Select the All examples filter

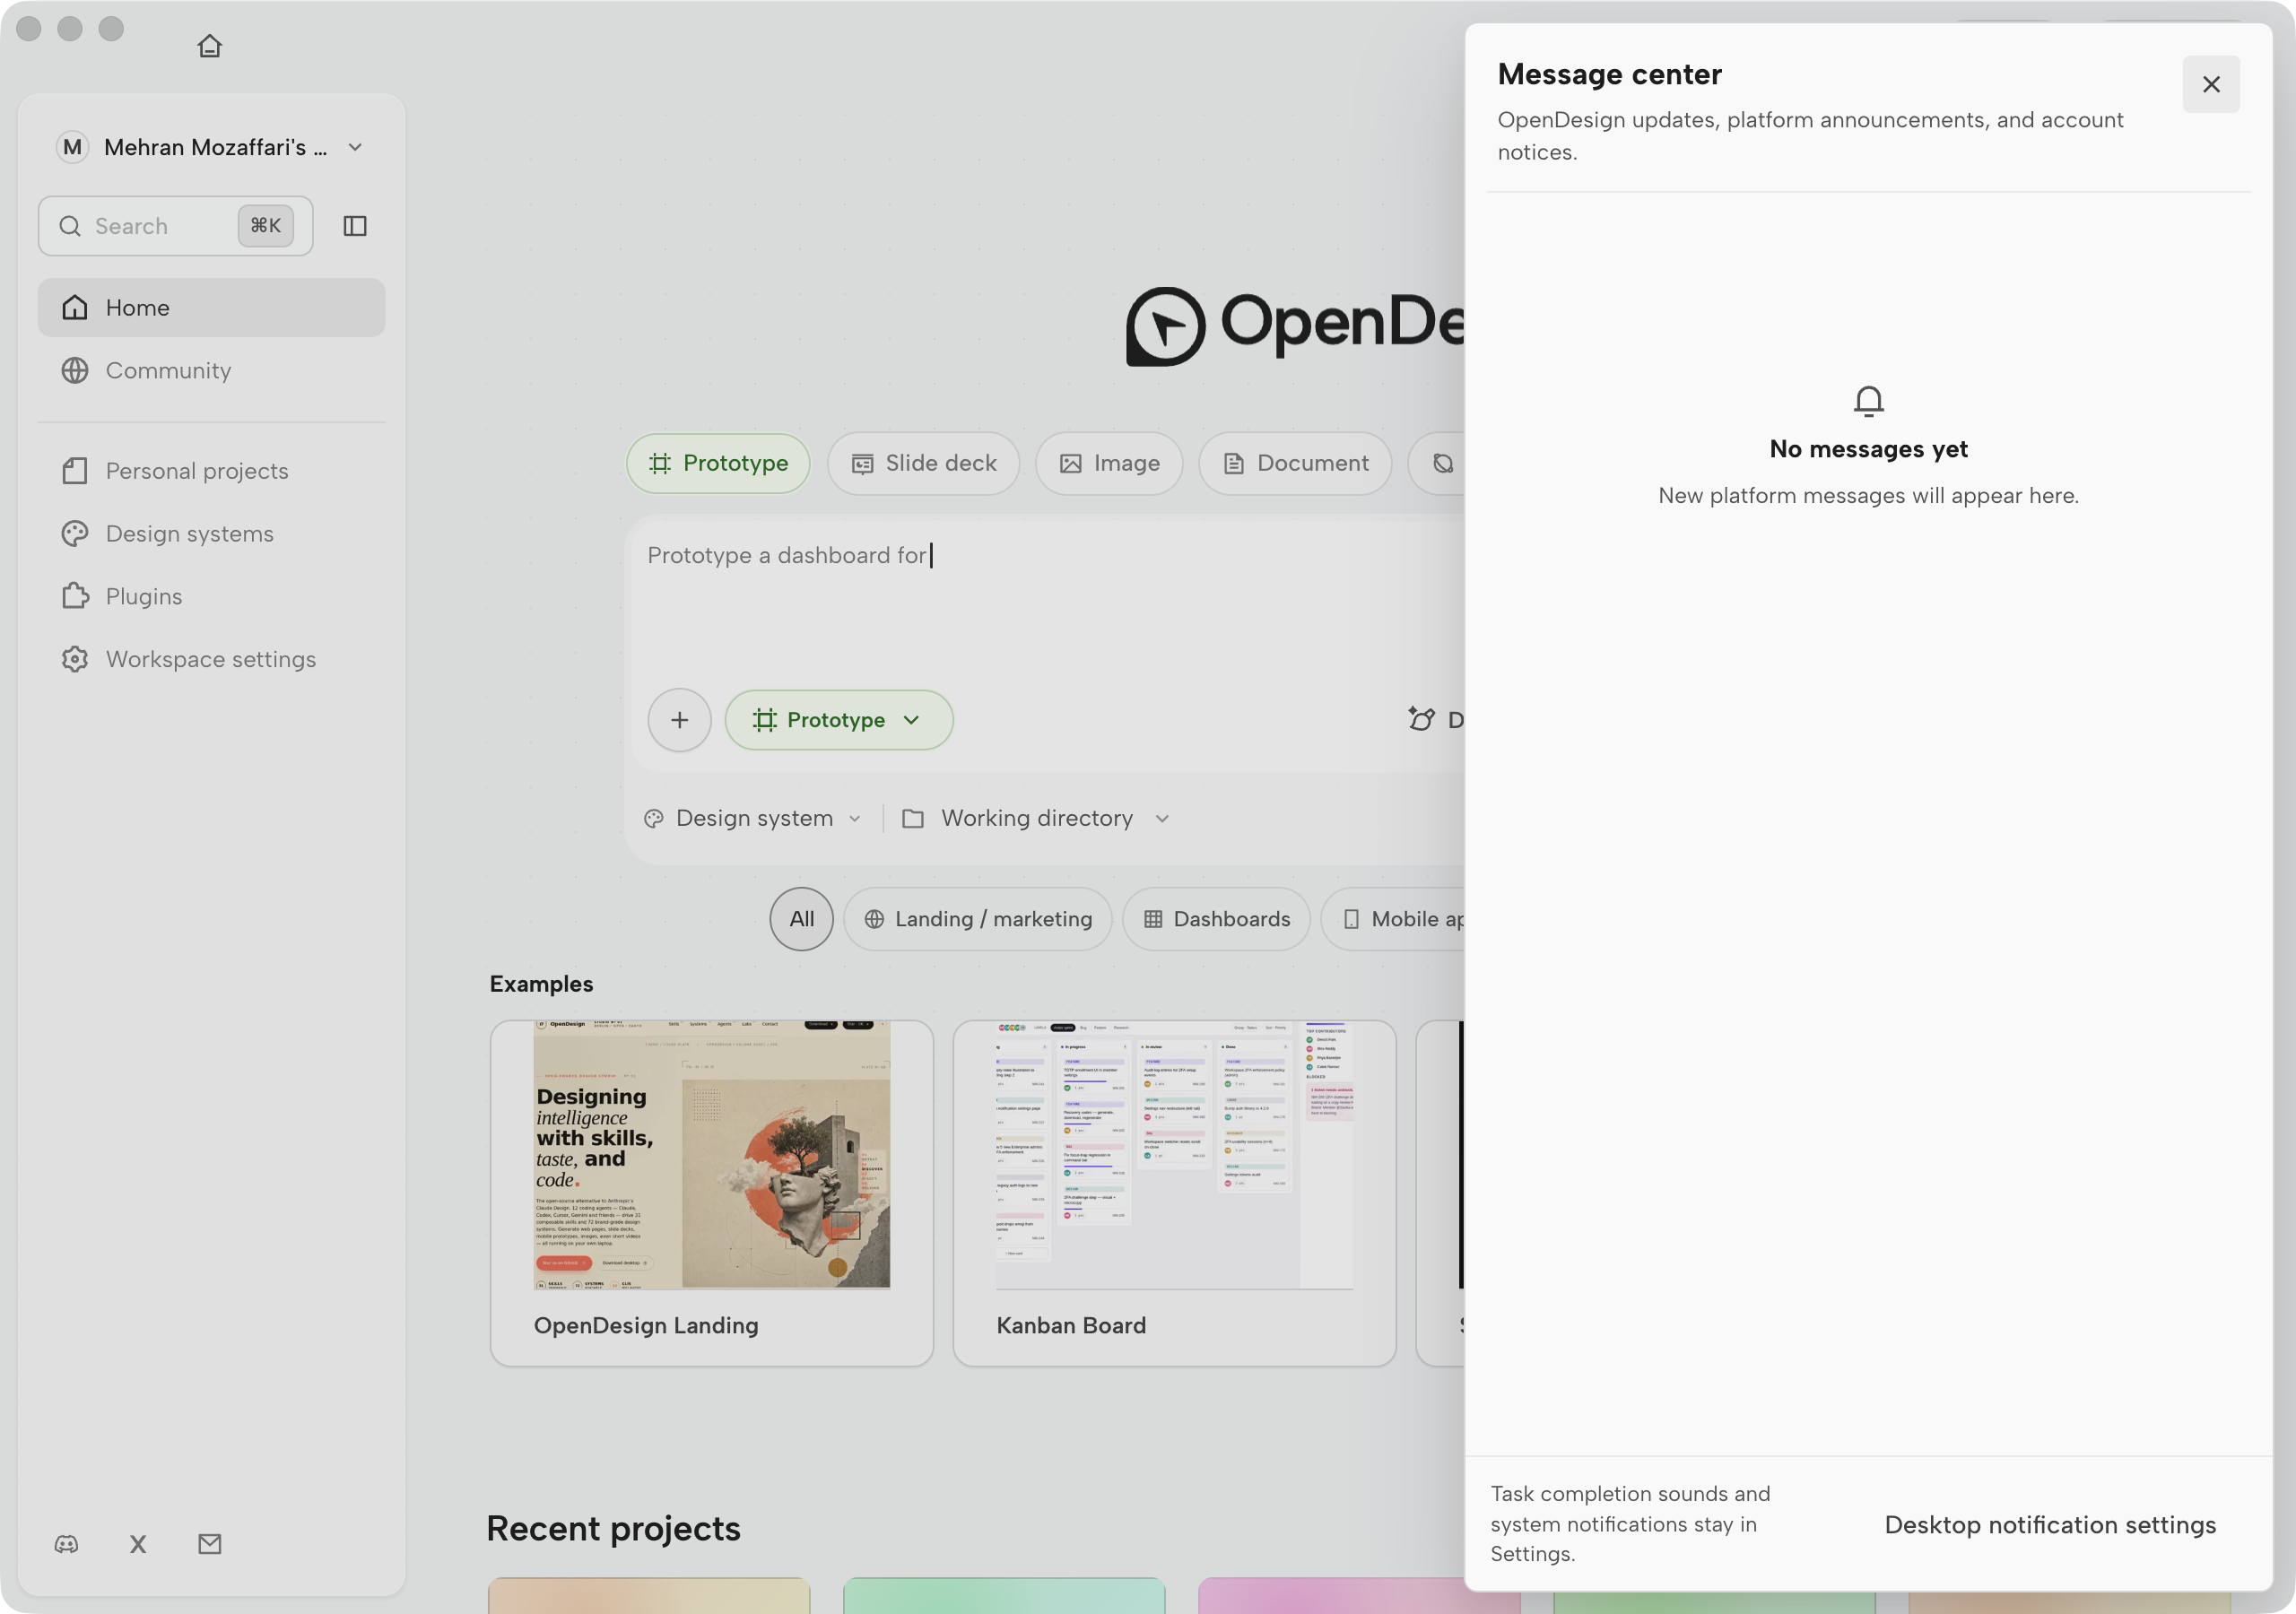[x=801, y=919]
